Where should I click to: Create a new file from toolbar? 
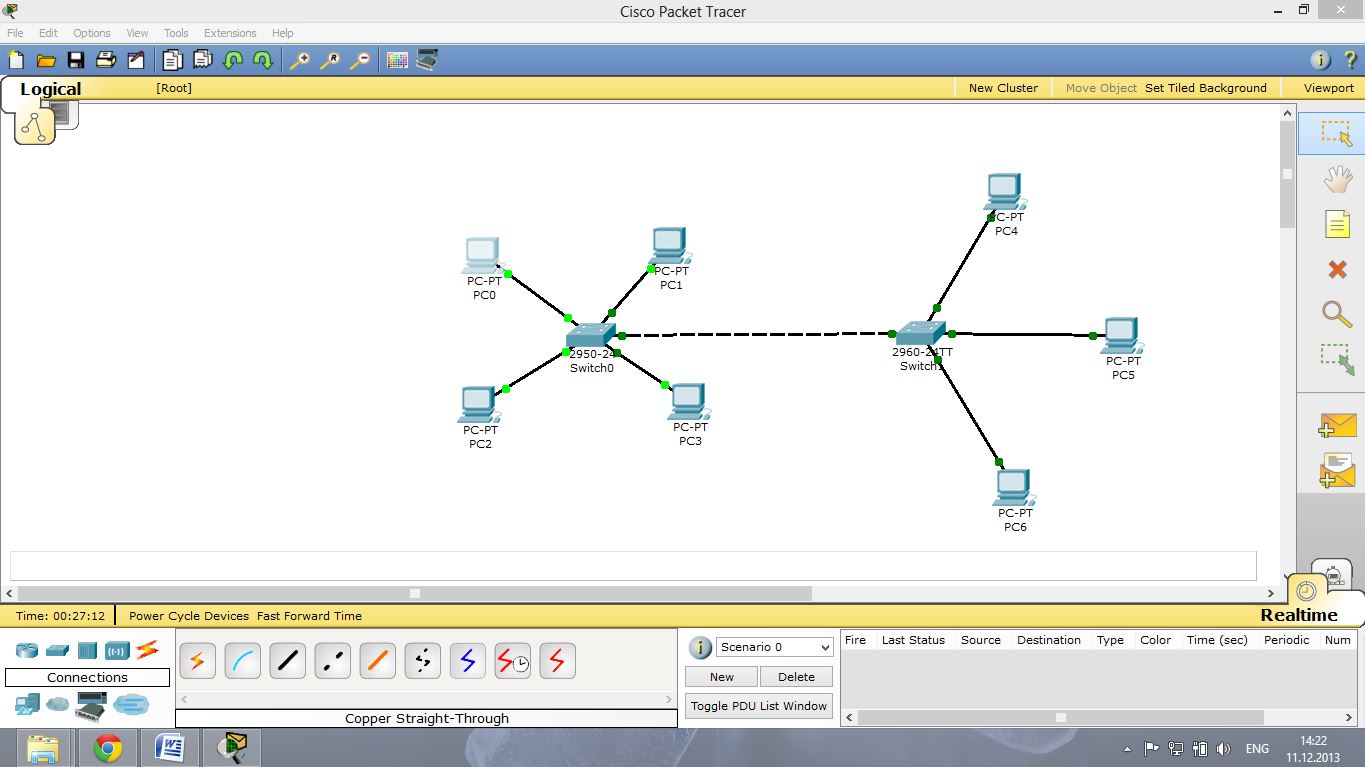[x=16, y=60]
